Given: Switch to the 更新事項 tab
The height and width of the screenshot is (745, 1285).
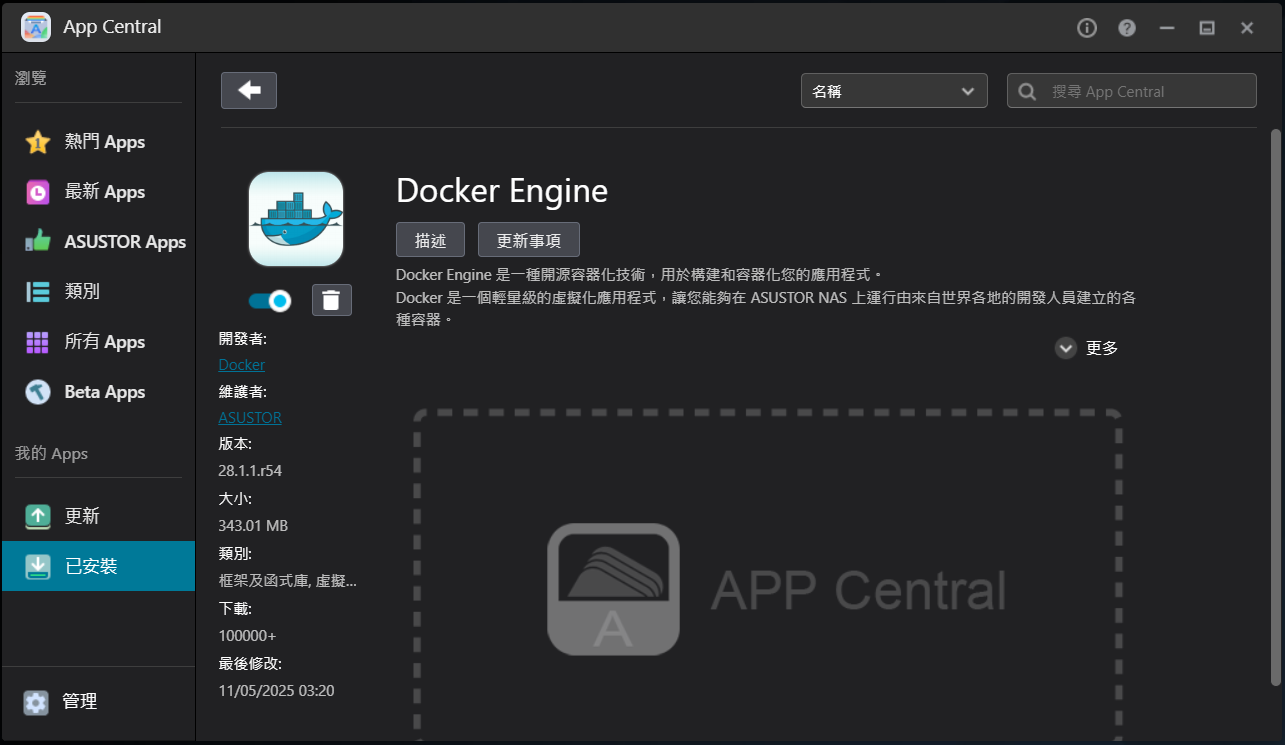Looking at the screenshot, I should coord(528,240).
